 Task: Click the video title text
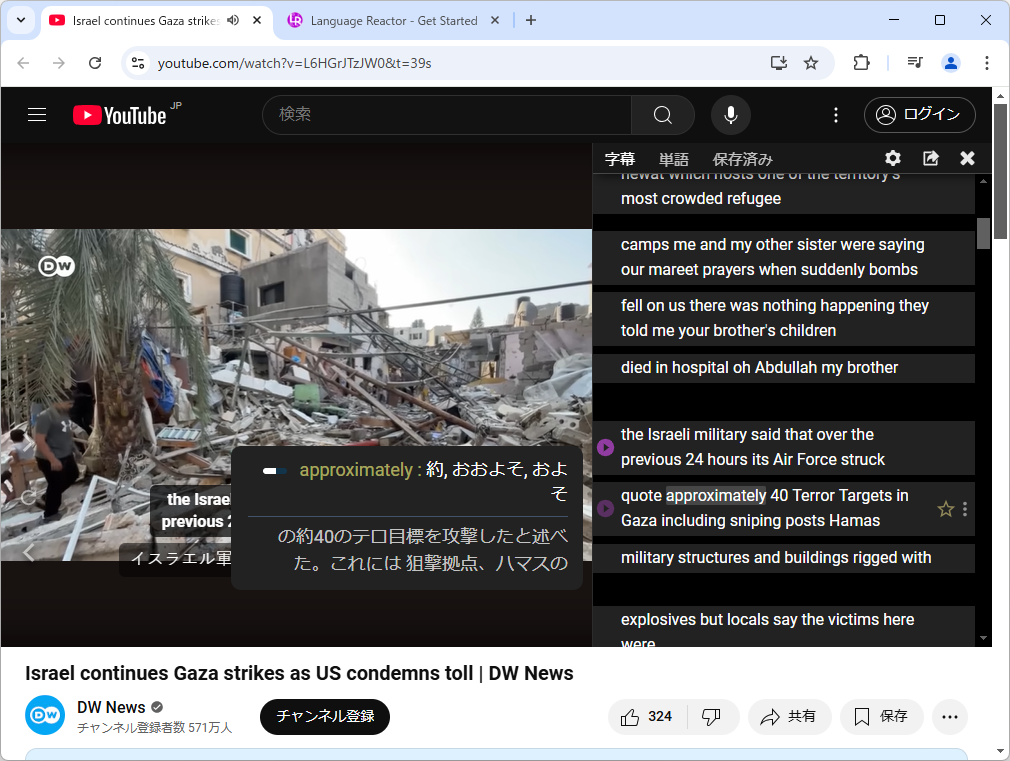pos(299,673)
